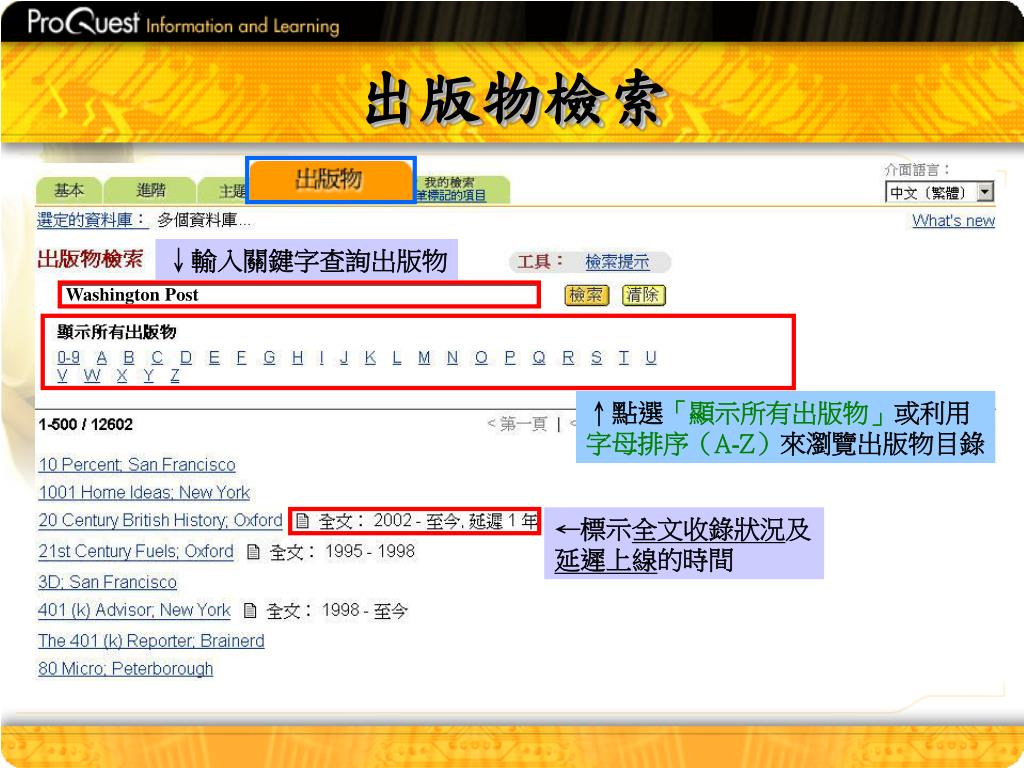Browse publications under letter D
This screenshot has width=1024, height=768.
point(186,357)
